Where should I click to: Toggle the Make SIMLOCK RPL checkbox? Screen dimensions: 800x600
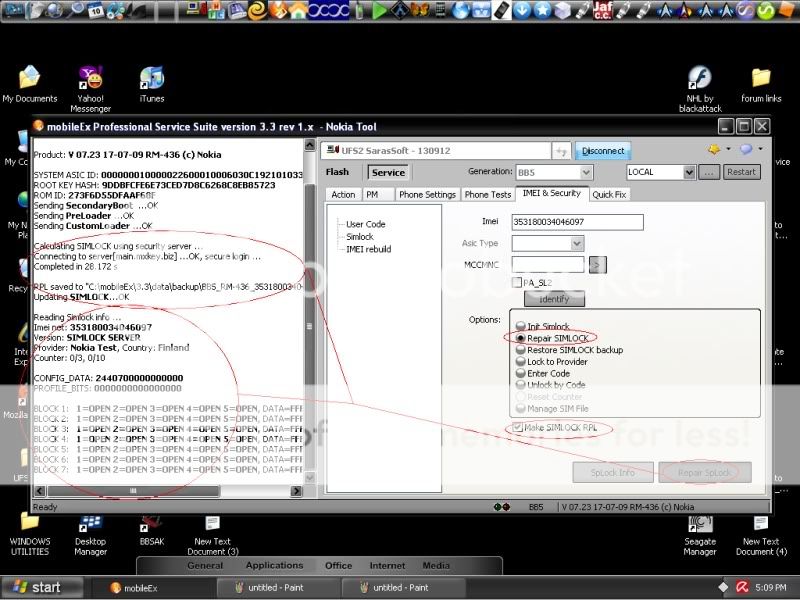click(x=517, y=428)
